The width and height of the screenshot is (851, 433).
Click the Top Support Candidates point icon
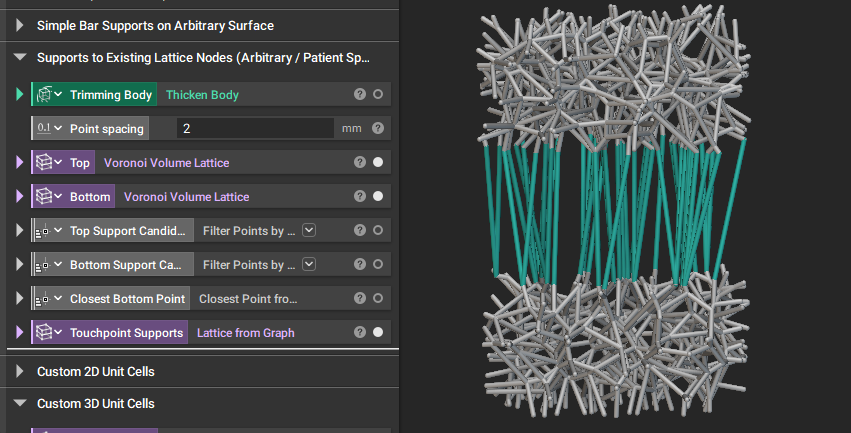click(x=43, y=231)
